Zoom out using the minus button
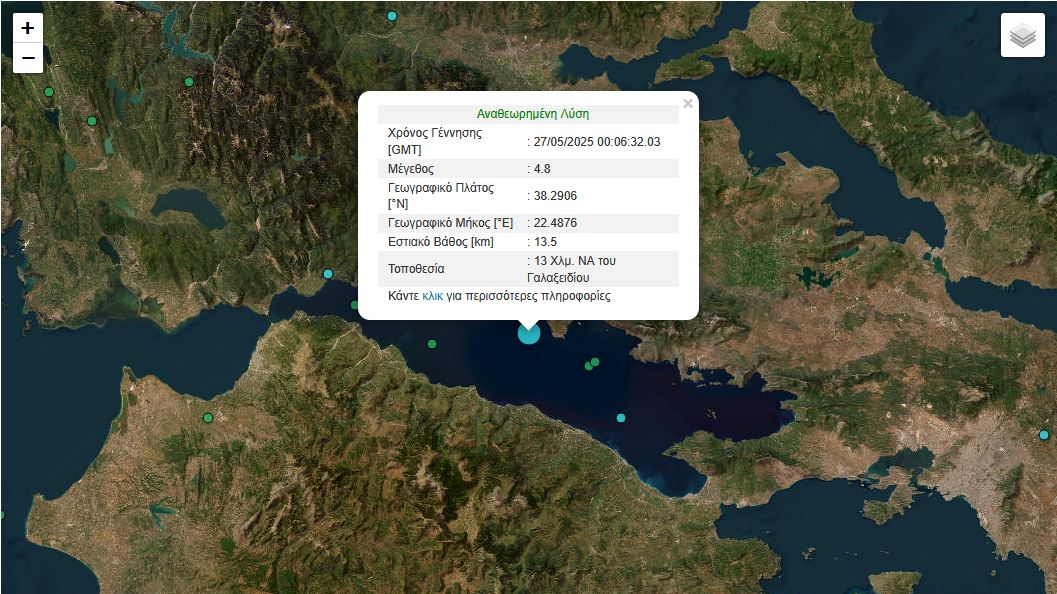Screen dimensions: 1057x594 click(28, 58)
